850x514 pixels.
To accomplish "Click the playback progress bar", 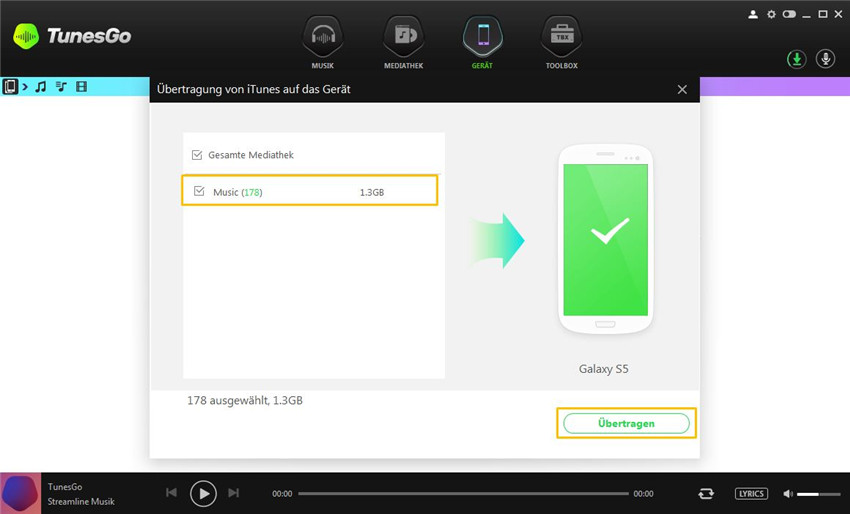I will (x=463, y=493).
